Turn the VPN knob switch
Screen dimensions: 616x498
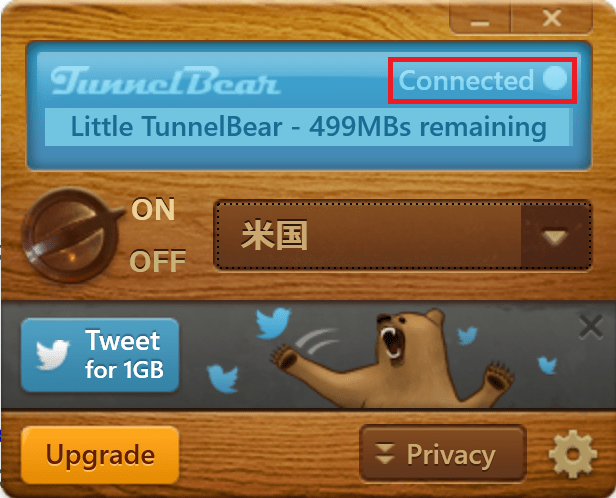[x=70, y=235]
